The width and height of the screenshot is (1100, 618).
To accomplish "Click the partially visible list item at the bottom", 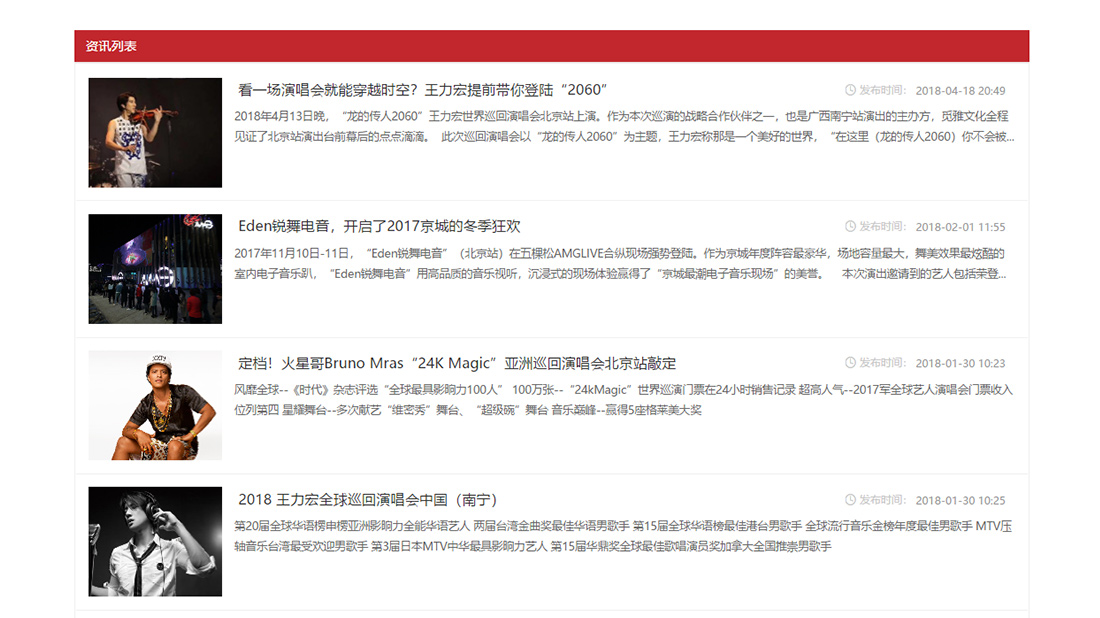I will tap(550, 612).
